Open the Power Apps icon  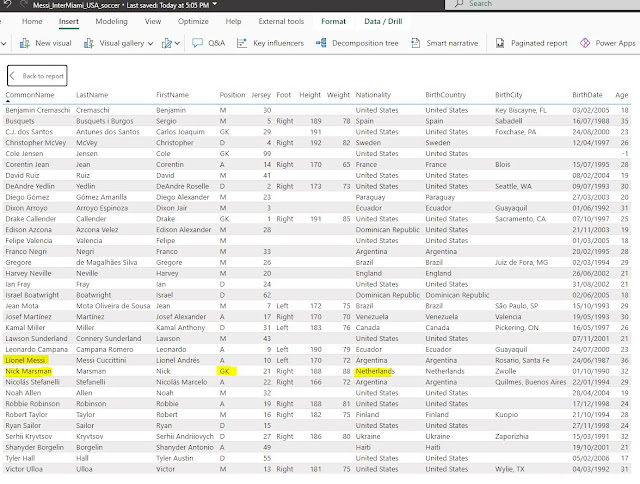(x=585, y=43)
